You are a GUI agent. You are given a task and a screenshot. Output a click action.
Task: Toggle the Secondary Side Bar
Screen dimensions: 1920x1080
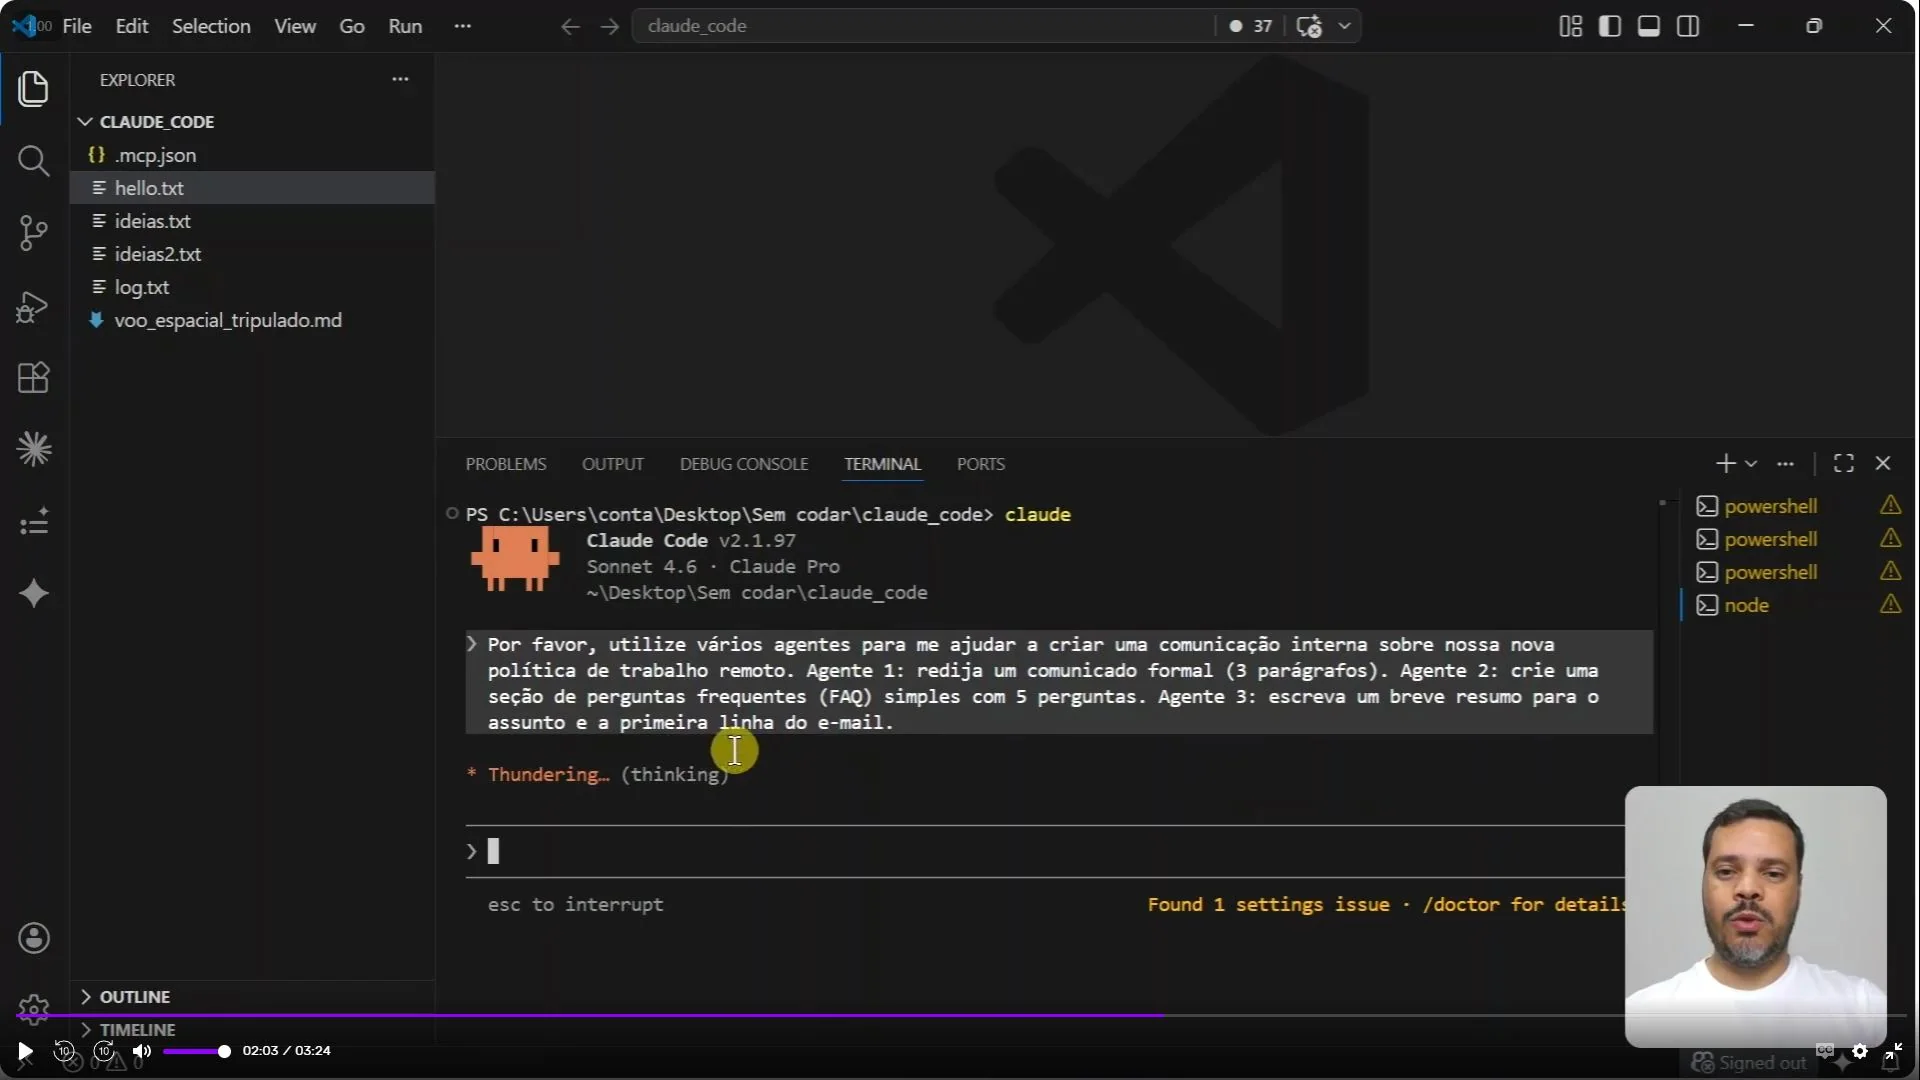pos(1688,26)
